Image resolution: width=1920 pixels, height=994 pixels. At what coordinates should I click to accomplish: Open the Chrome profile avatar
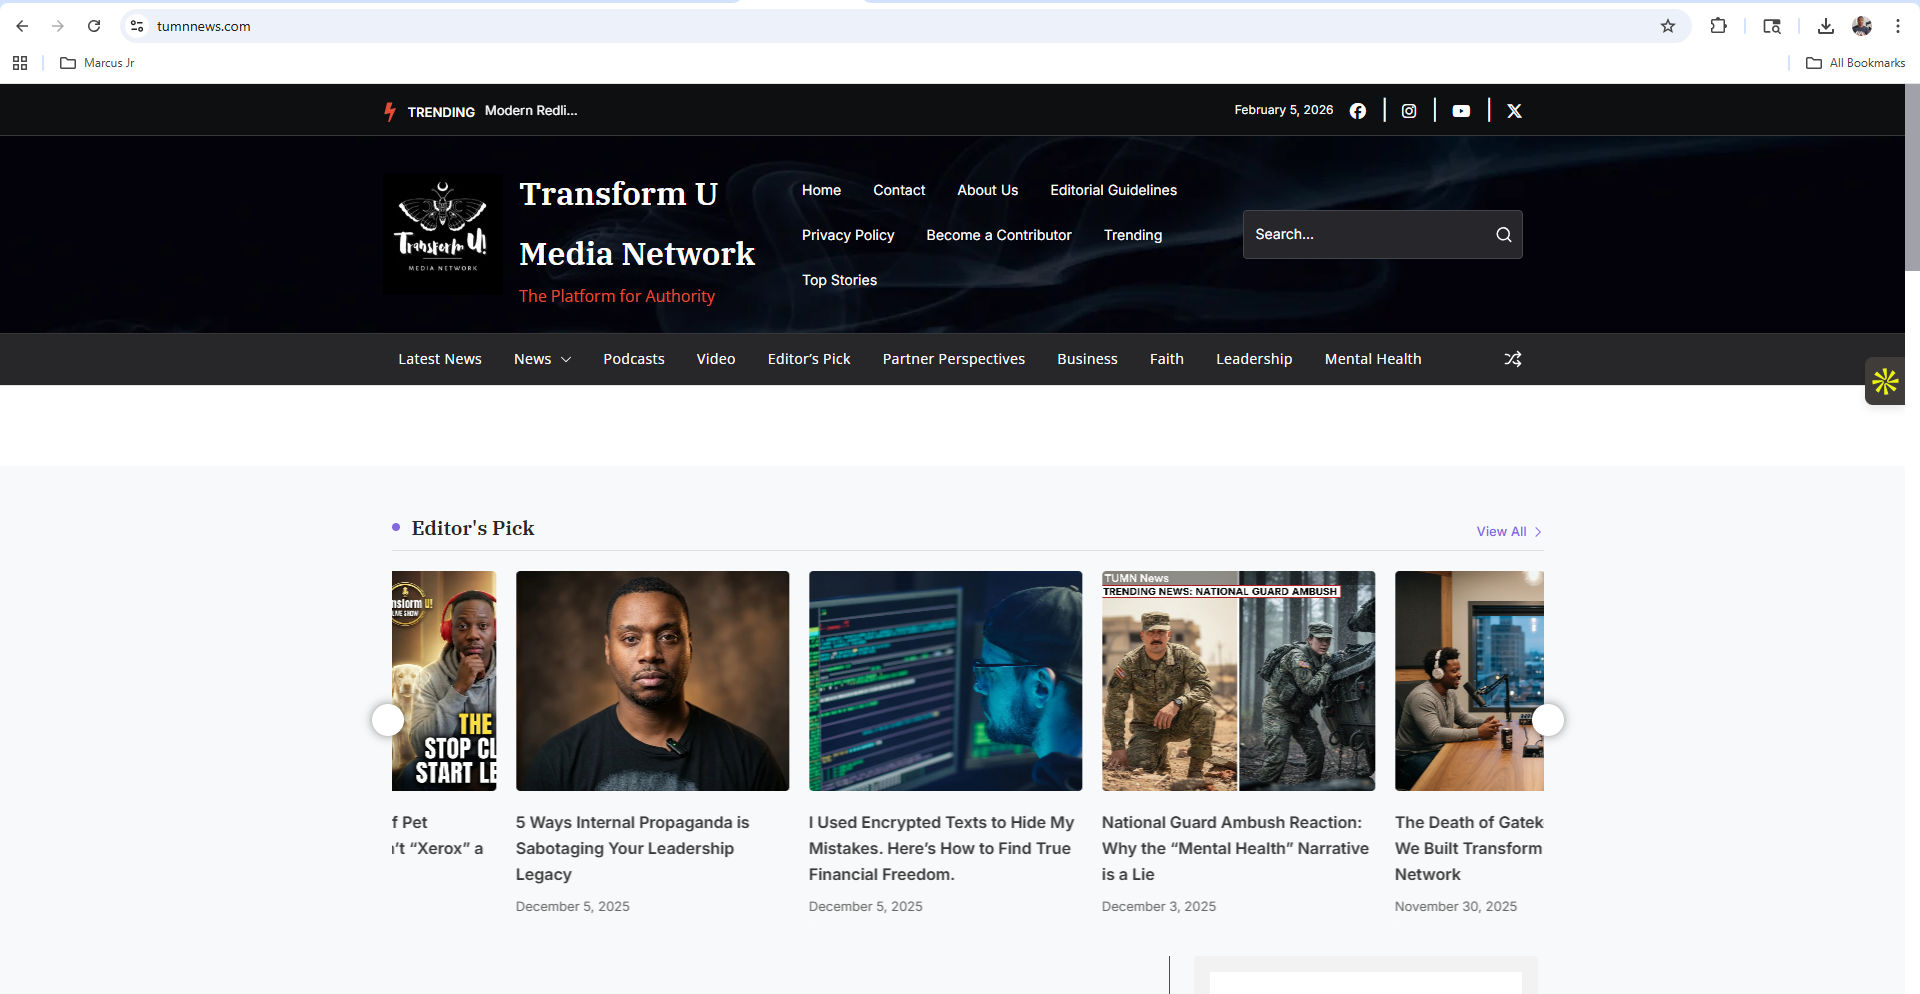point(1861,26)
